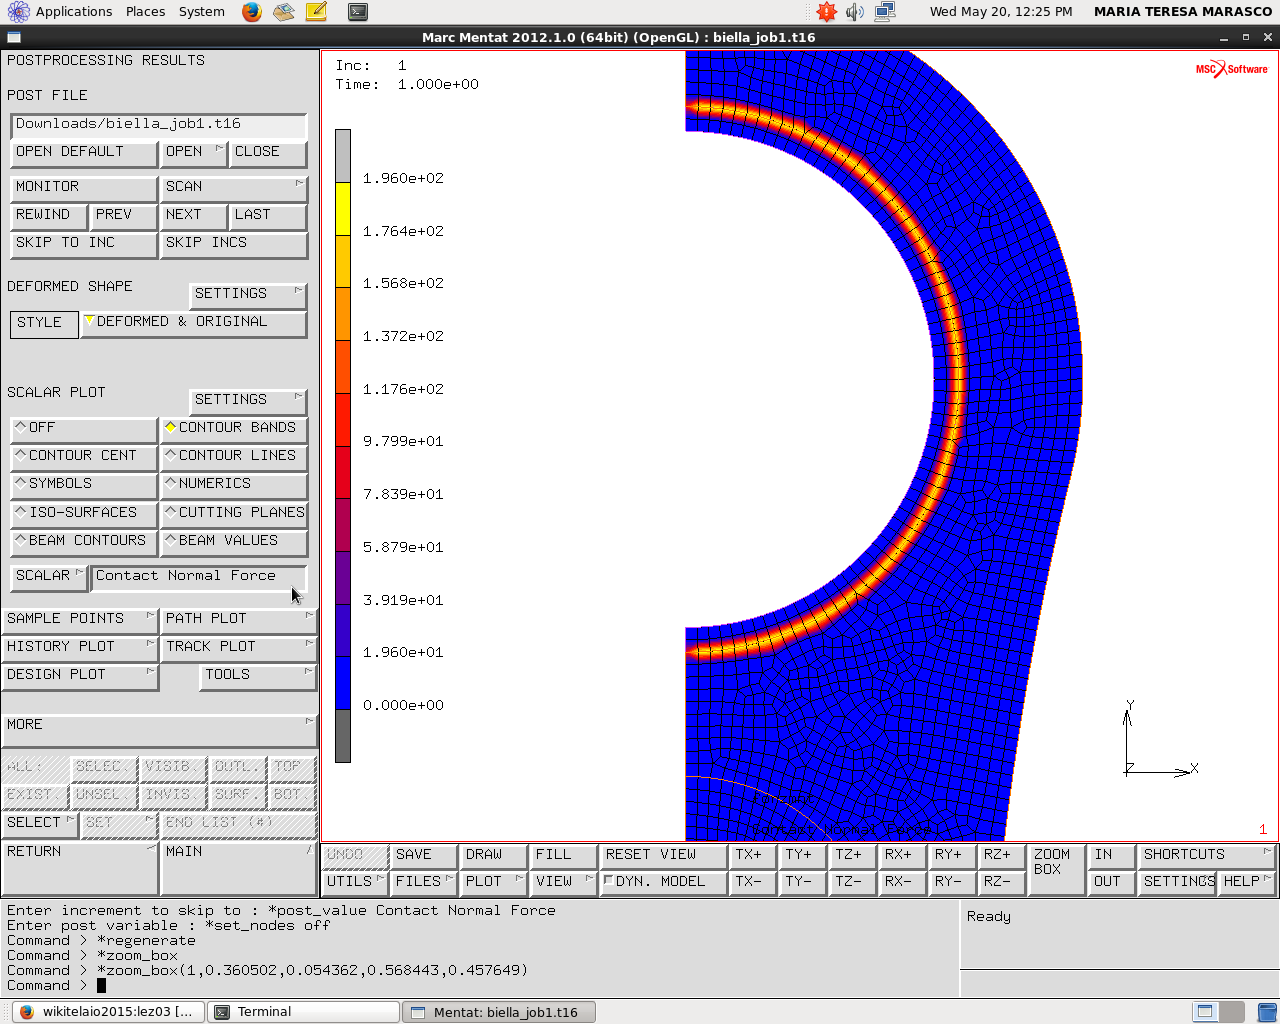This screenshot has width=1280, height=1024.
Task: Click ZOOM BOX button
Action: click(1057, 868)
